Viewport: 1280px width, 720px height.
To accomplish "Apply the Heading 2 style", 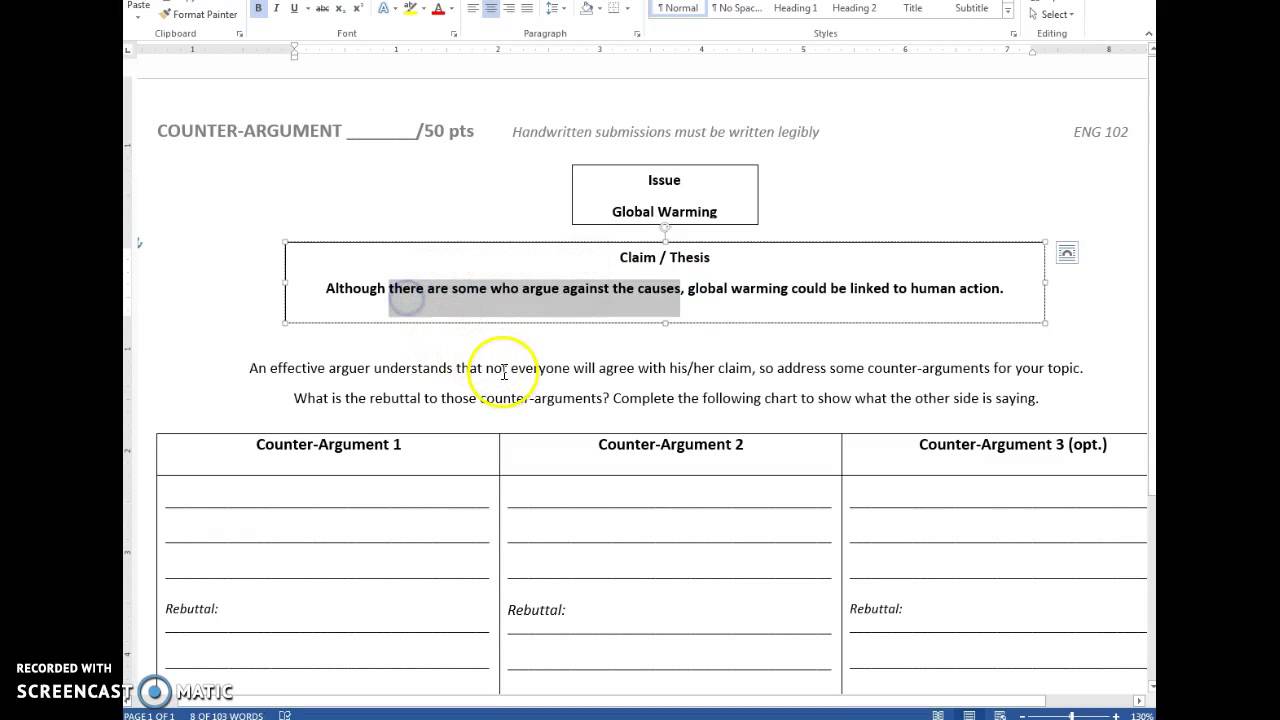I will (854, 8).
